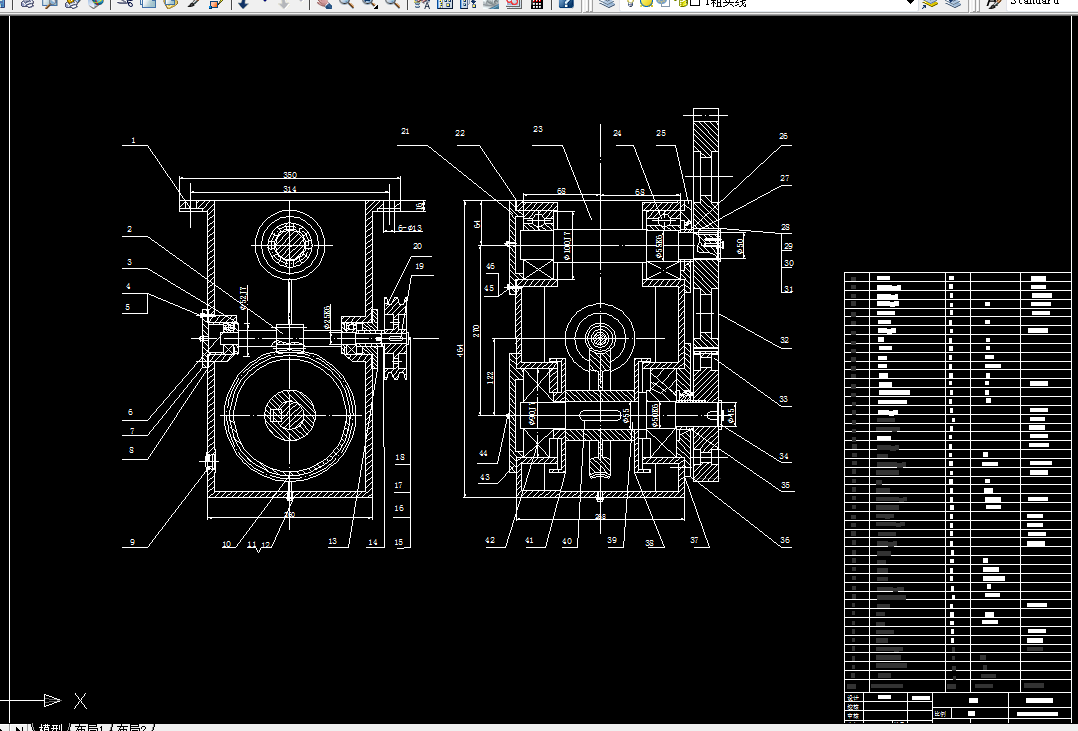Select part balloon number 9

pyautogui.click(x=132, y=542)
